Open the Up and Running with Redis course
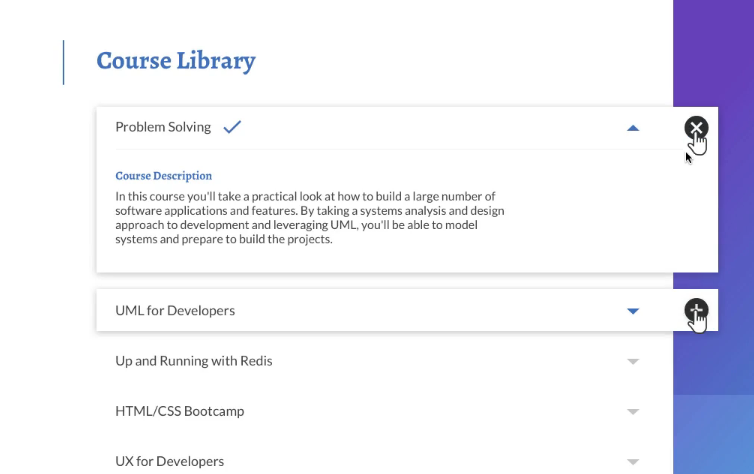The height and width of the screenshot is (474, 754). click(x=193, y=361)
